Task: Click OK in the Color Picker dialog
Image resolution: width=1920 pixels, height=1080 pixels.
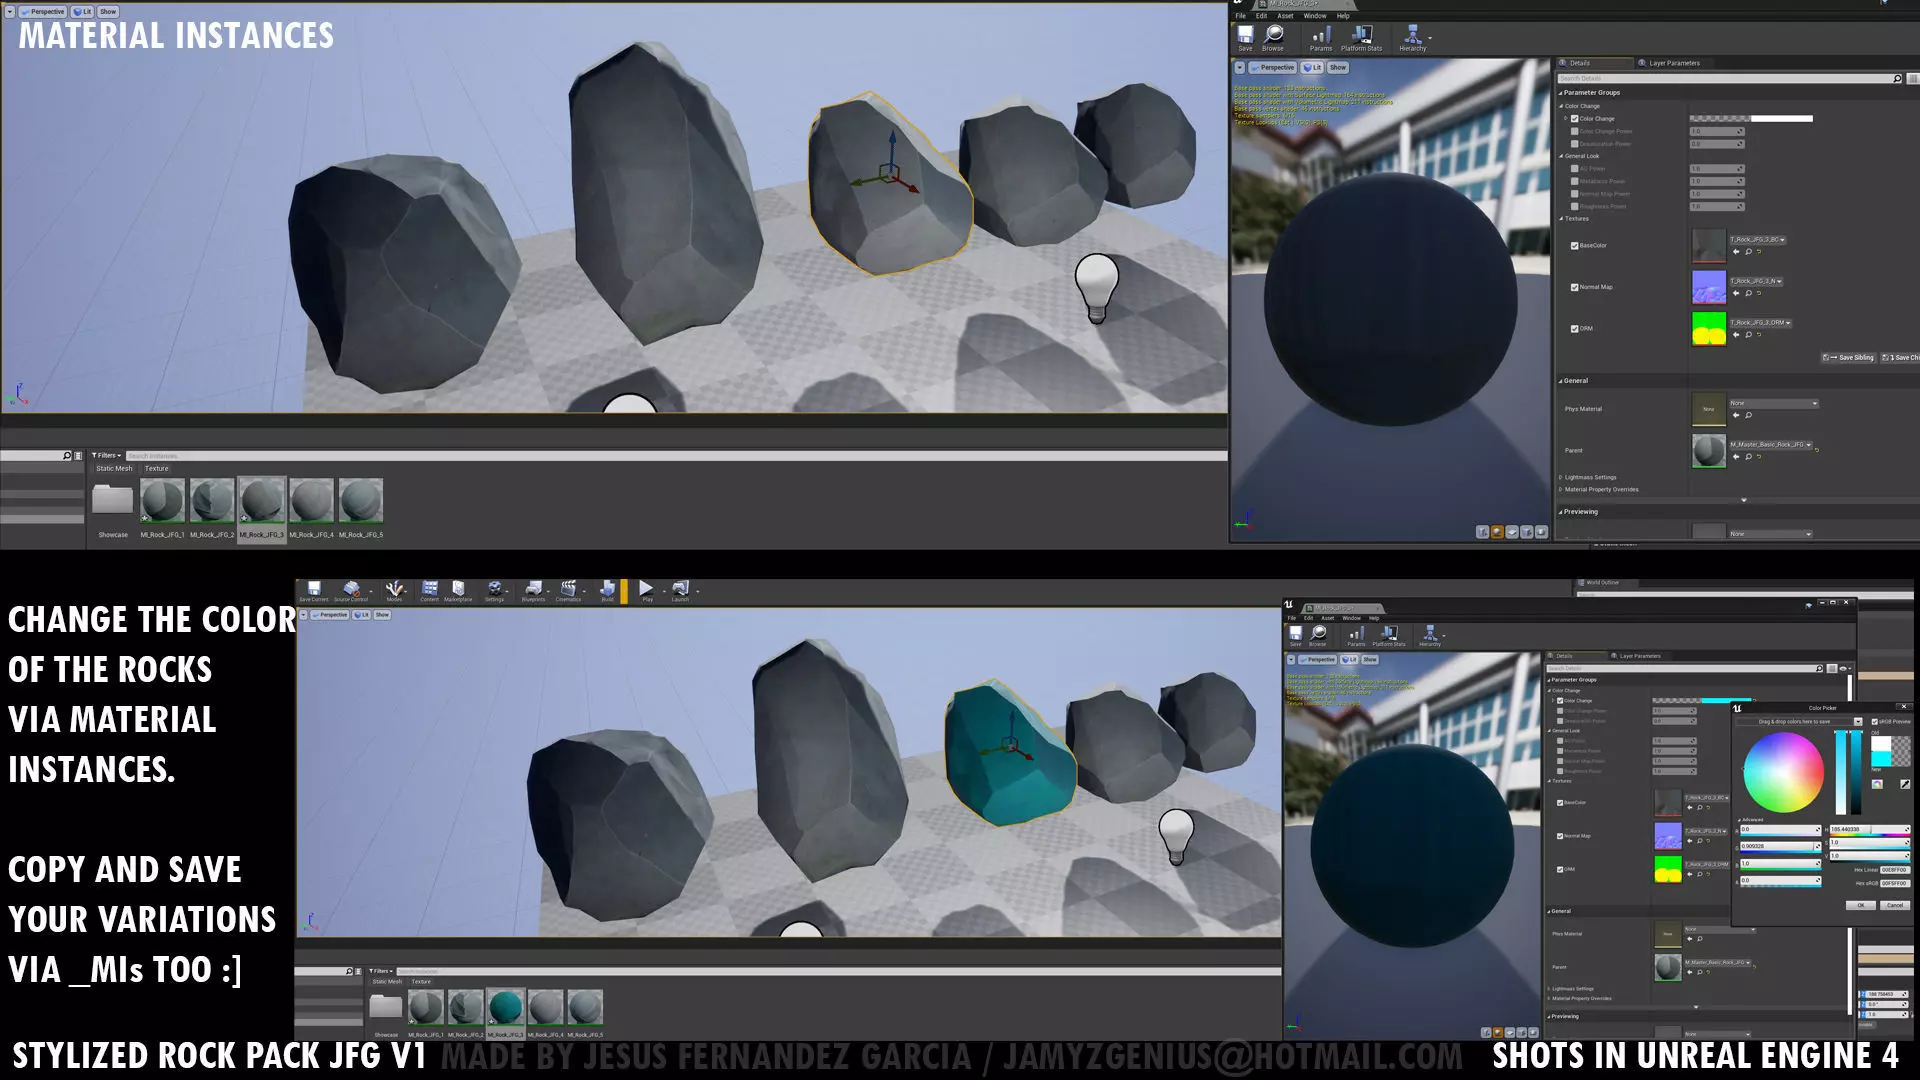Action: [x=1860, y=905]
